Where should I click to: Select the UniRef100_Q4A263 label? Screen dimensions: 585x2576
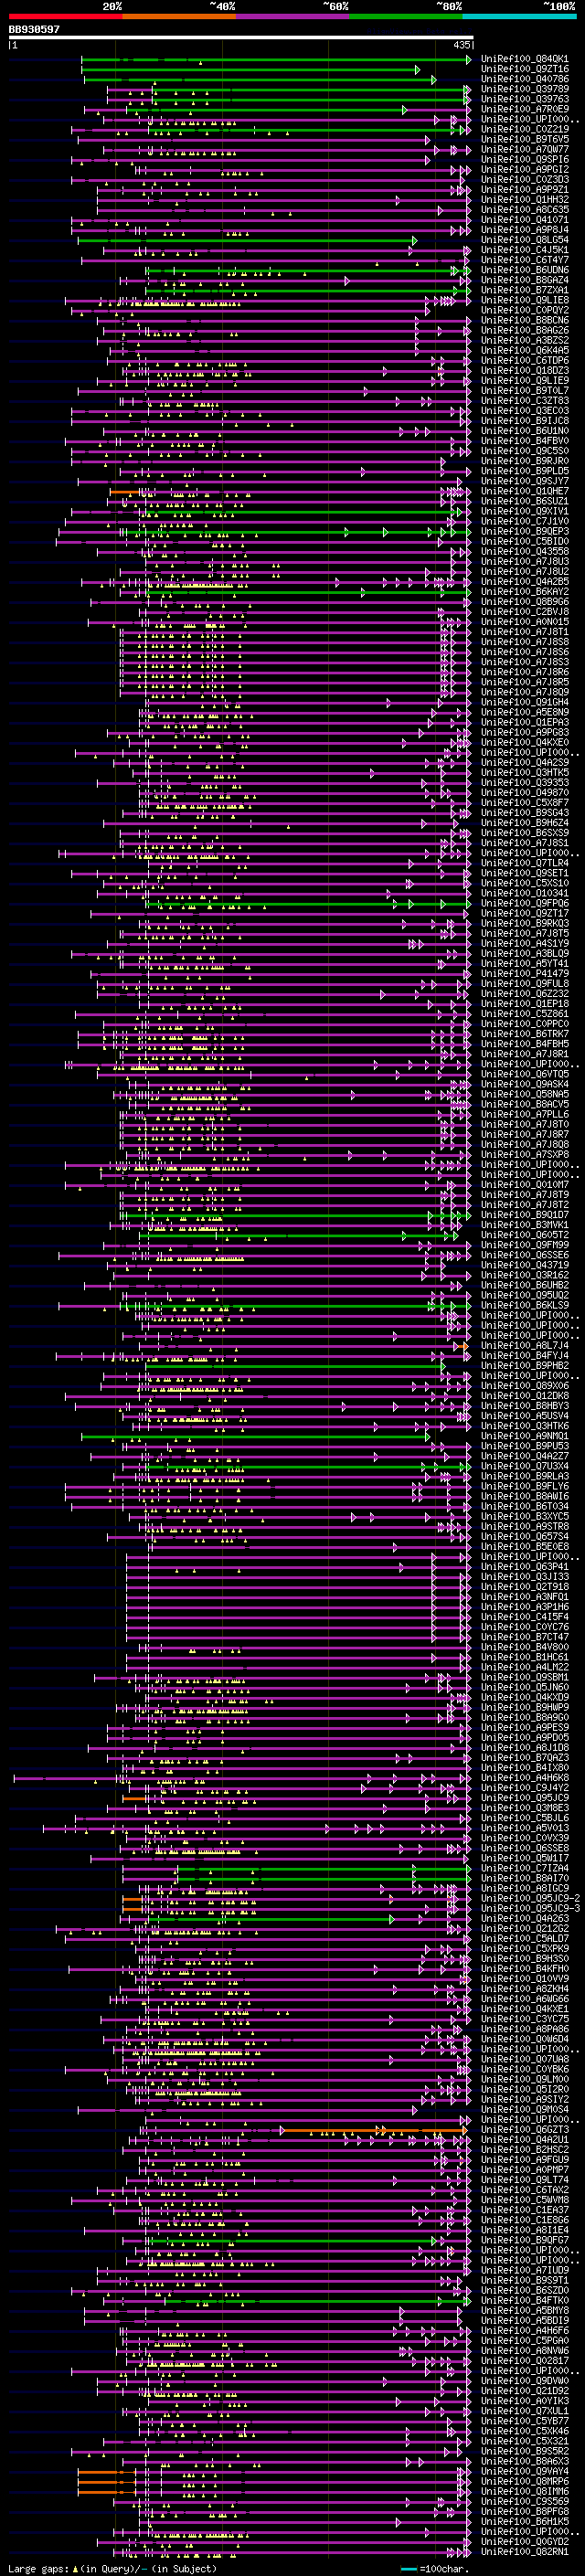click(x=524, y=1918)
